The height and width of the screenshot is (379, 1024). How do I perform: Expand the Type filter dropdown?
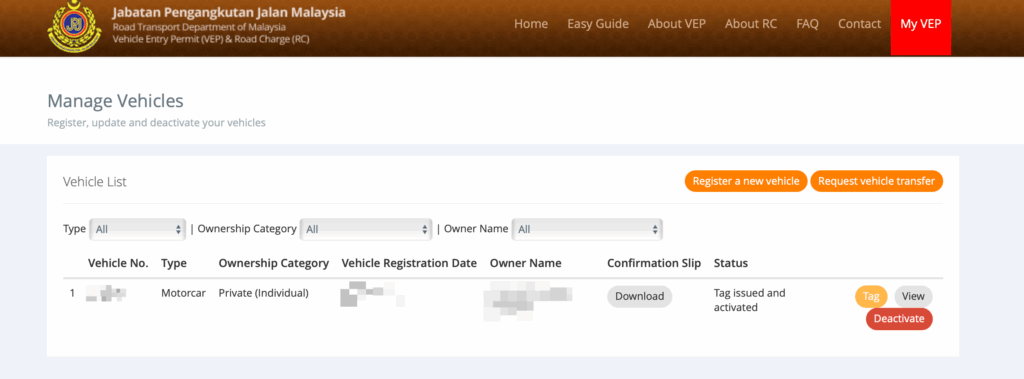click(x=138, y=229)
